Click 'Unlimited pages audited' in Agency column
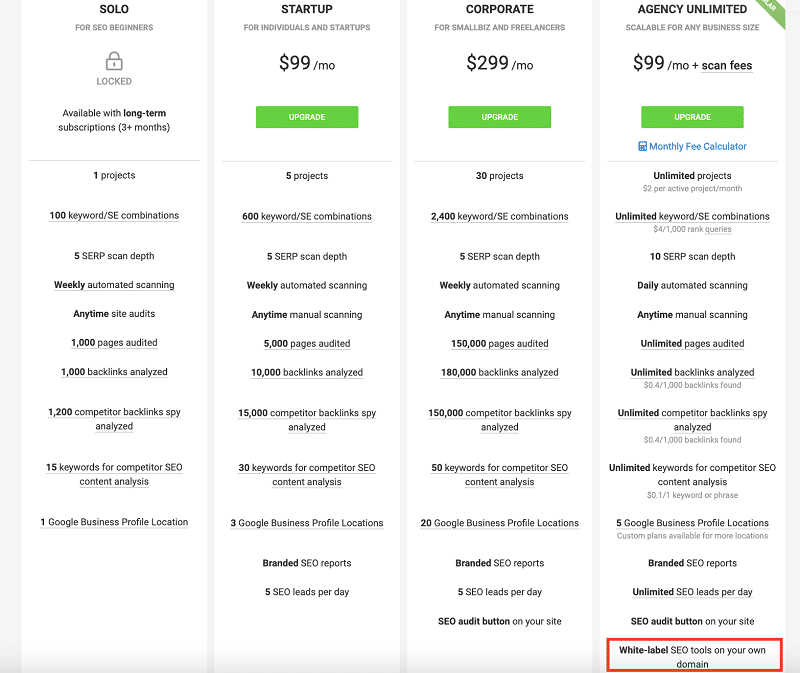 click(692, 343)
